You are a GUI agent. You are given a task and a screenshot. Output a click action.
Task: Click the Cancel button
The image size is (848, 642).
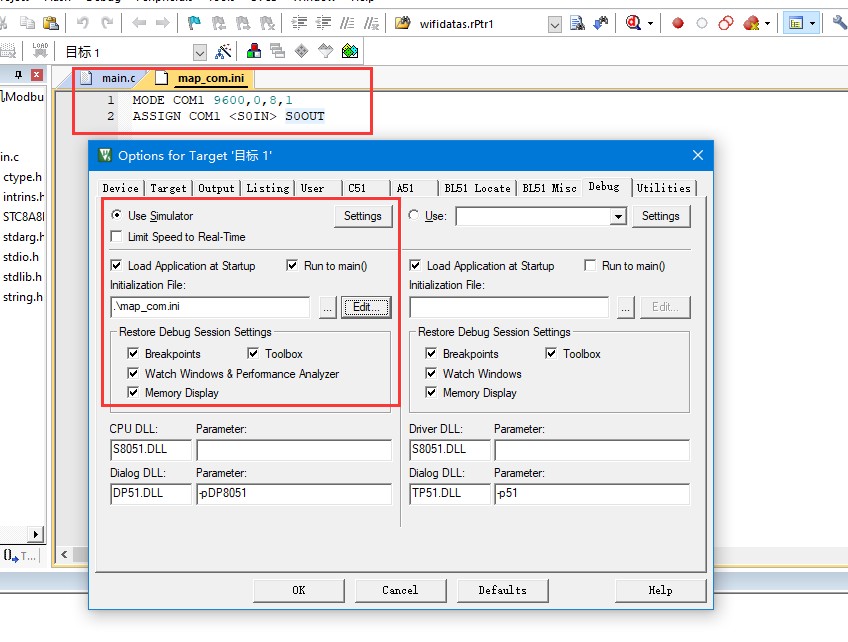click(400, 590)
